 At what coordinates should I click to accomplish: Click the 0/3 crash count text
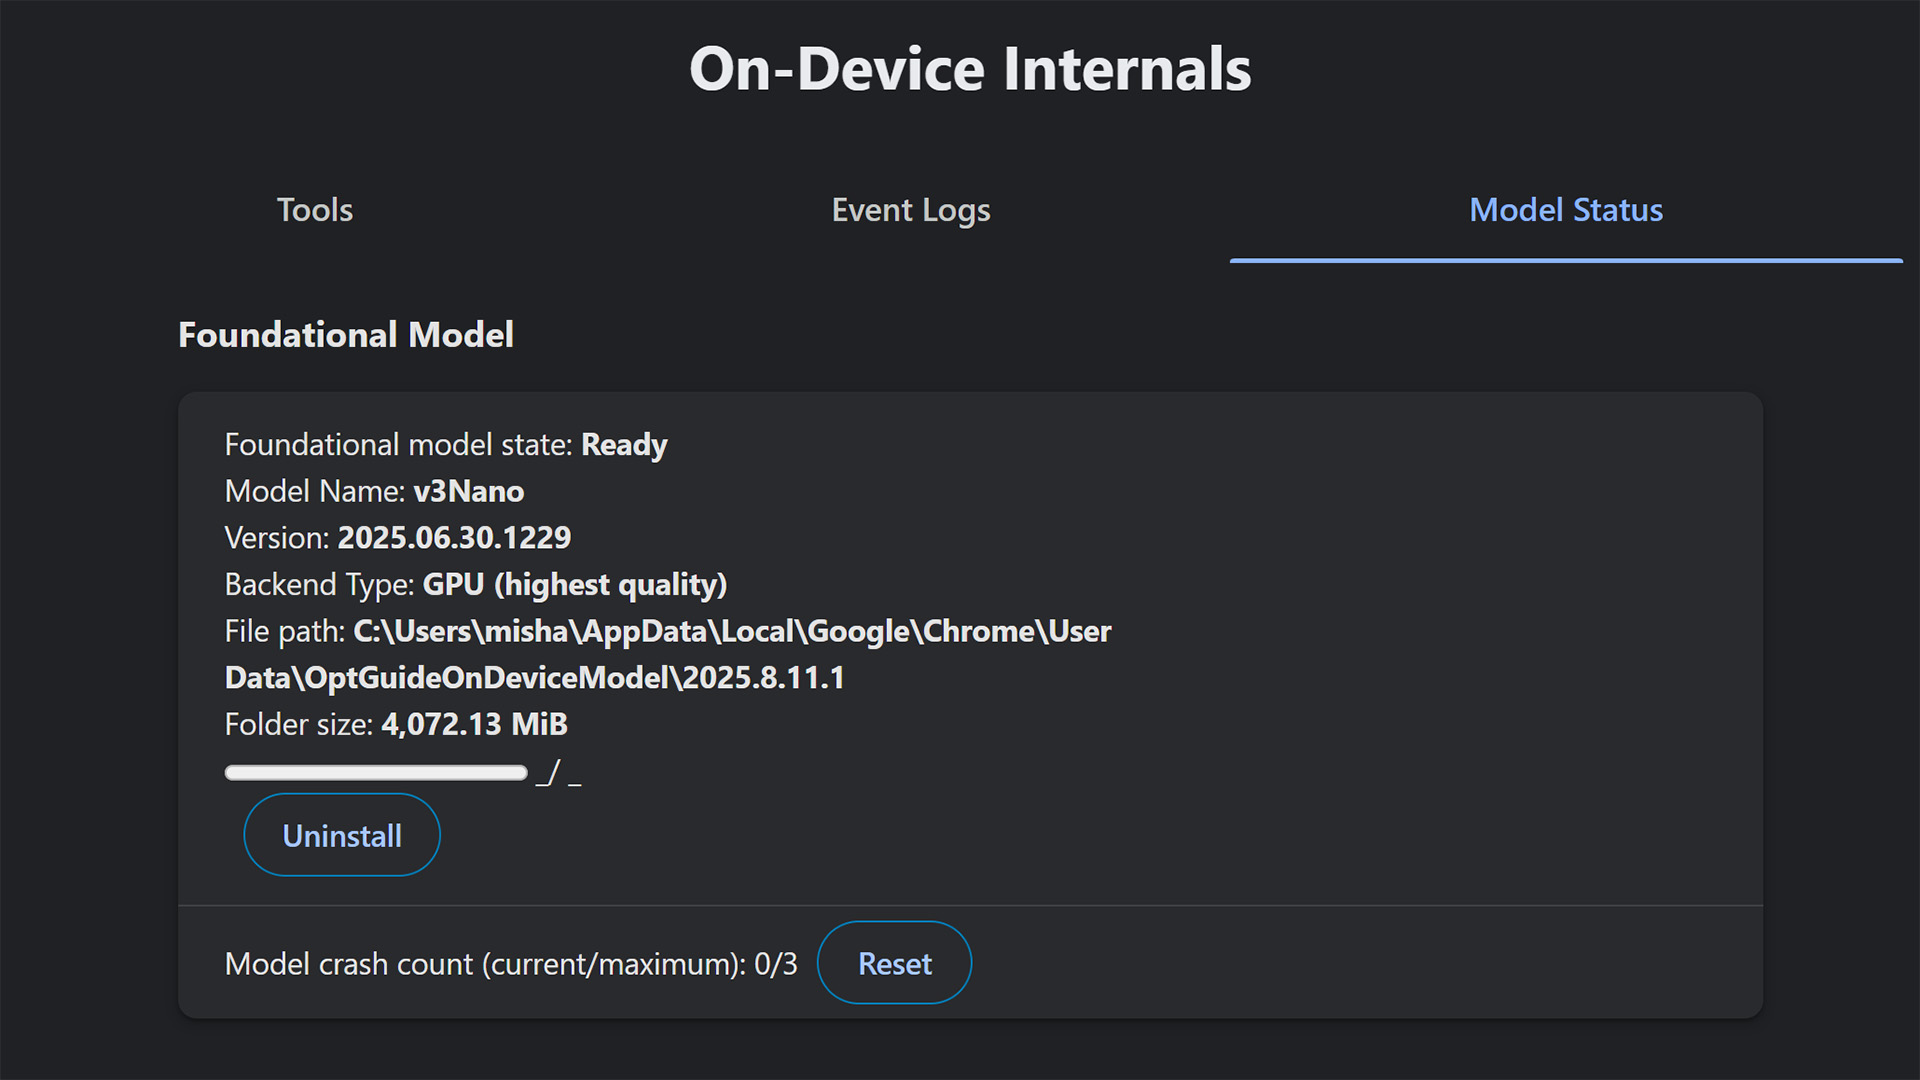(776, 964)
